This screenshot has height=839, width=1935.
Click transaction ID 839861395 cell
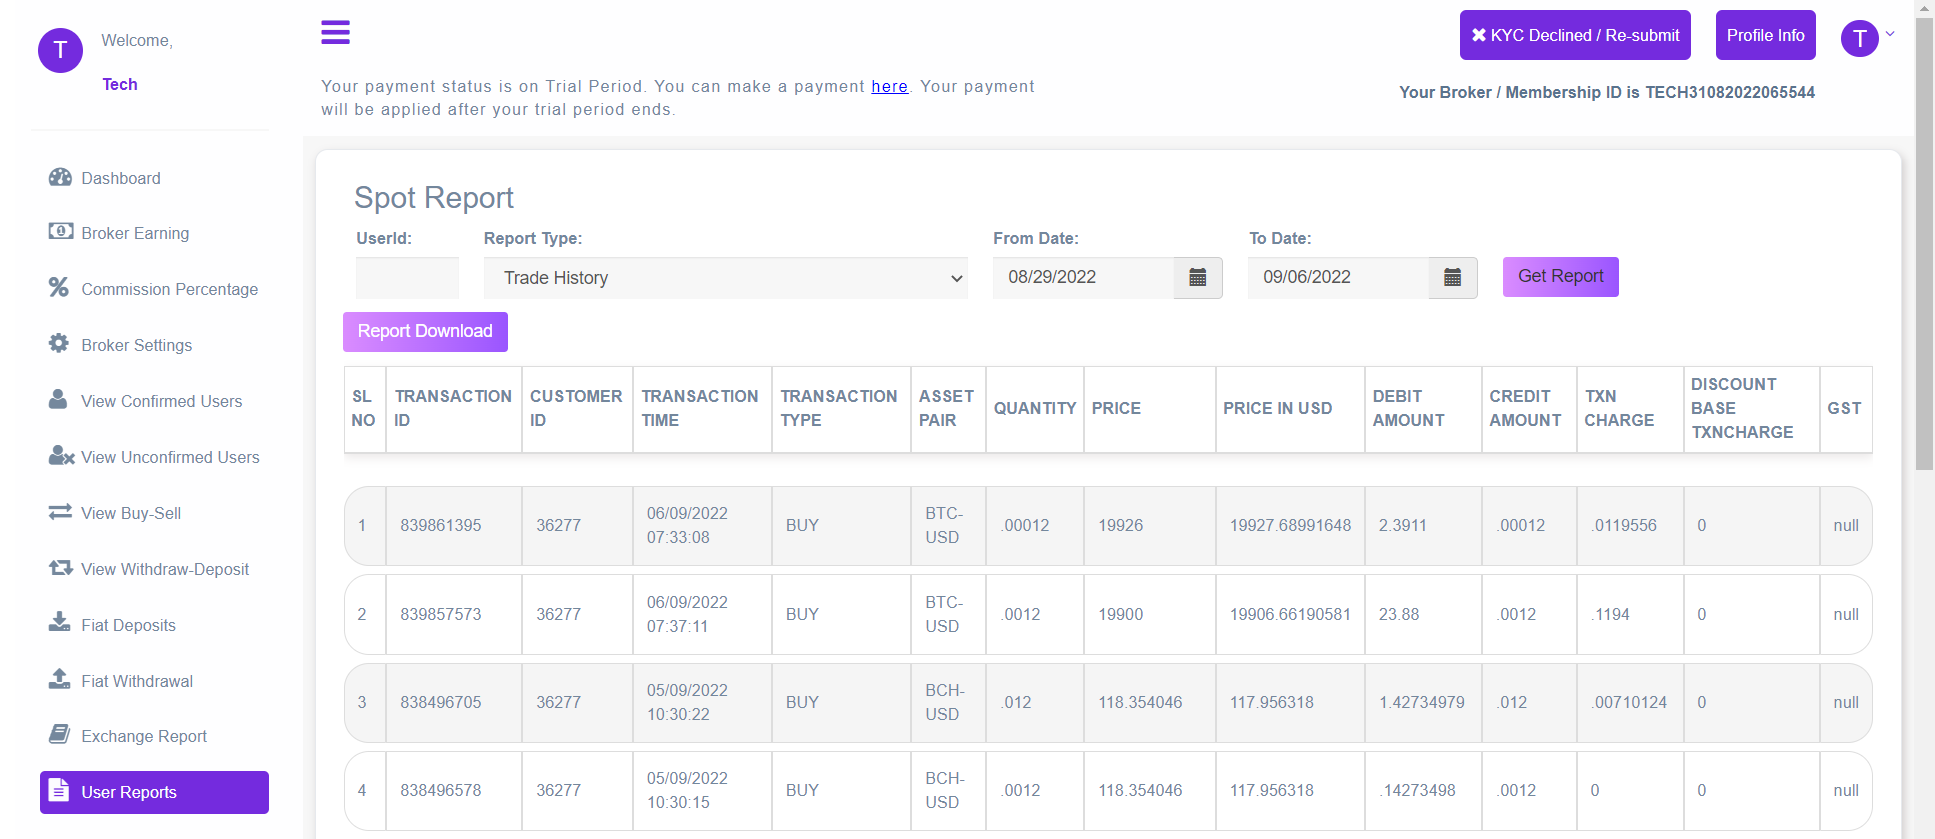[453, 525]
